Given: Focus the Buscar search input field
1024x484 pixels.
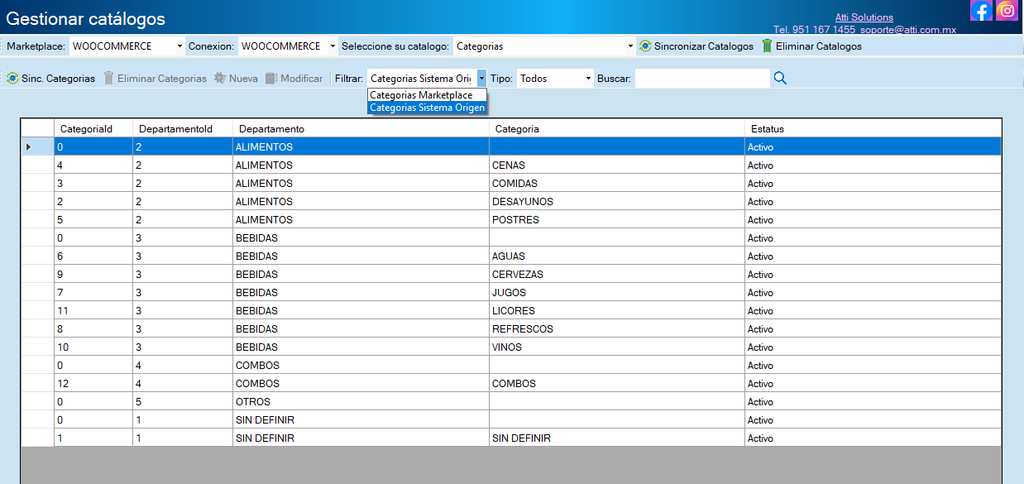Looking at the screenshot, I should point(702,78).
